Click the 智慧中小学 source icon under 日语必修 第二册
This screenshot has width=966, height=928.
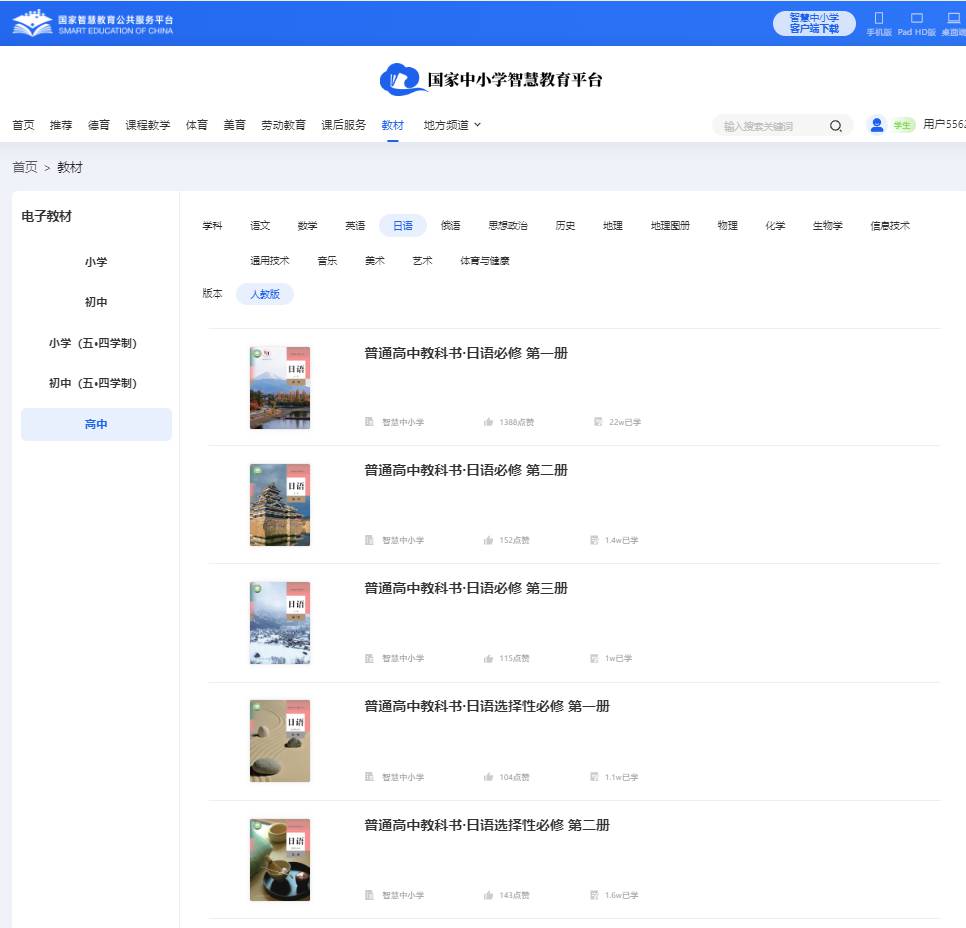(x=369, y=540)
